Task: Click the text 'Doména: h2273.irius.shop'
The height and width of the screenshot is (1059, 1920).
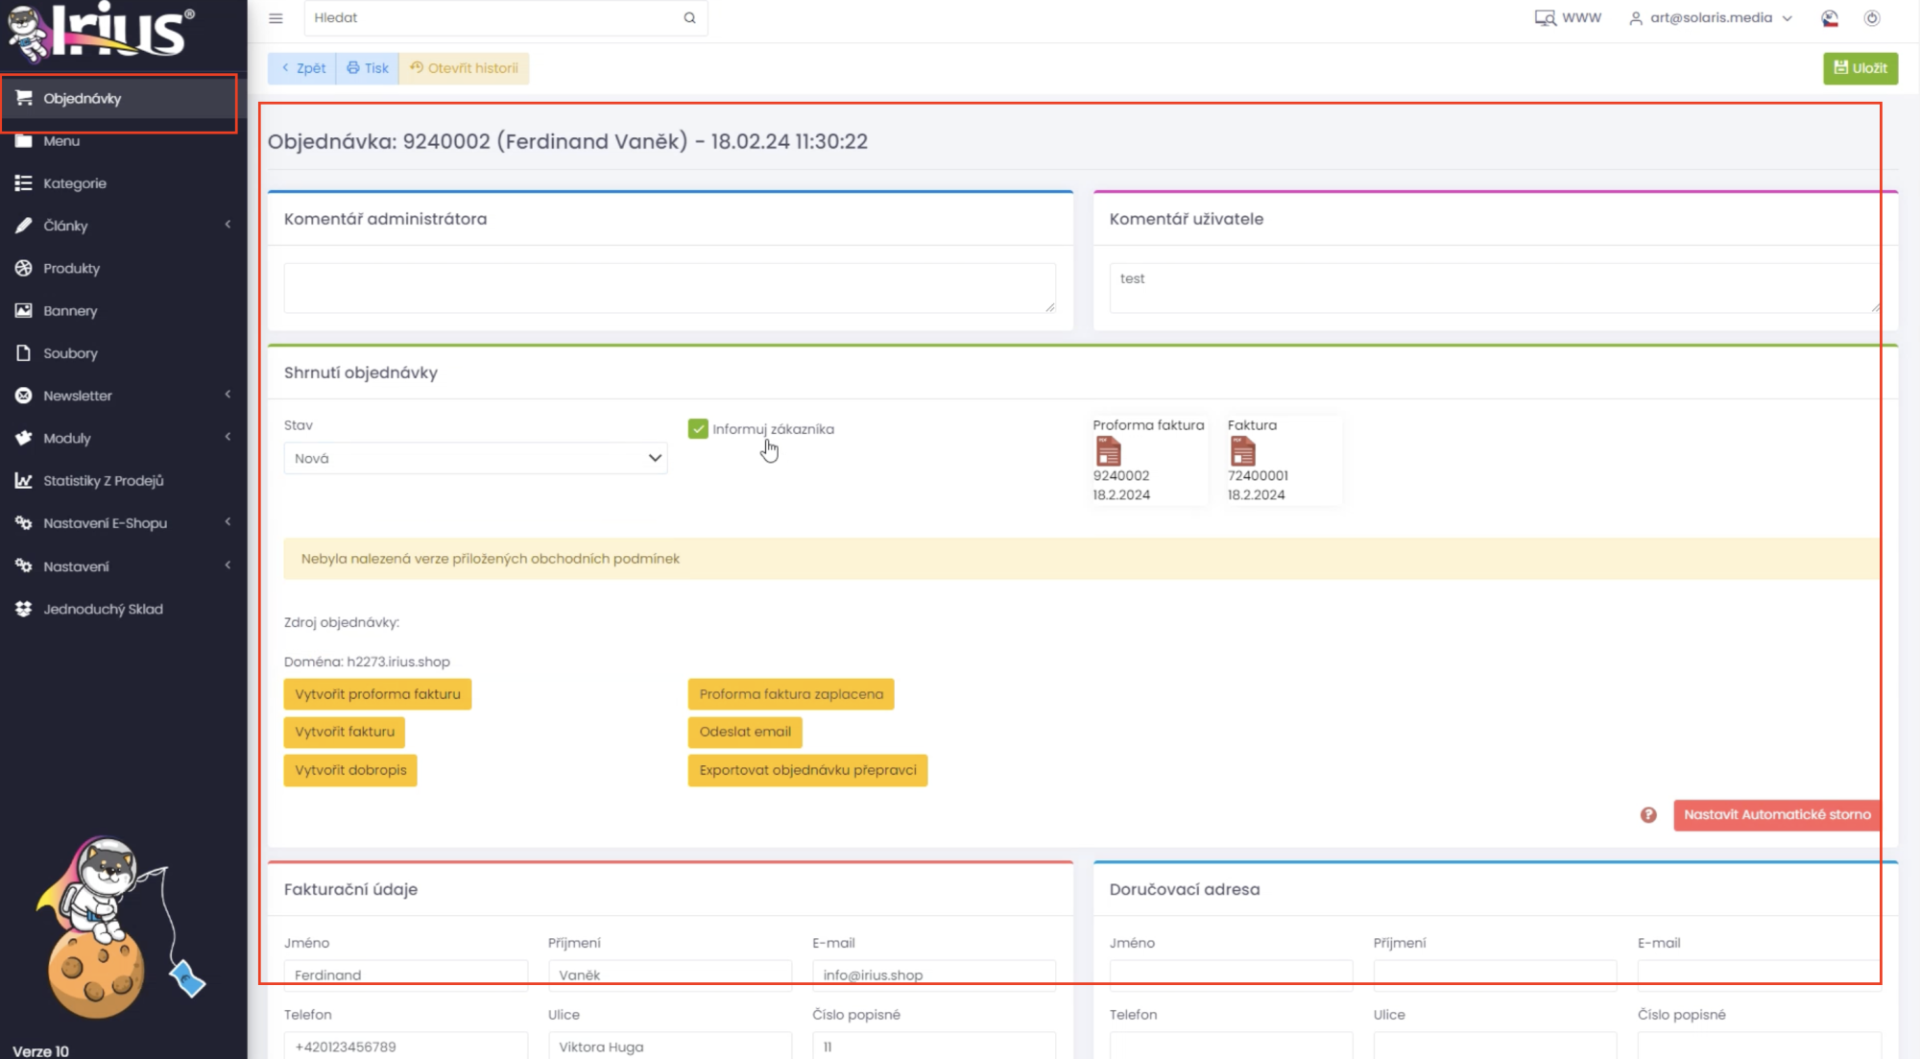Action: 367,662
